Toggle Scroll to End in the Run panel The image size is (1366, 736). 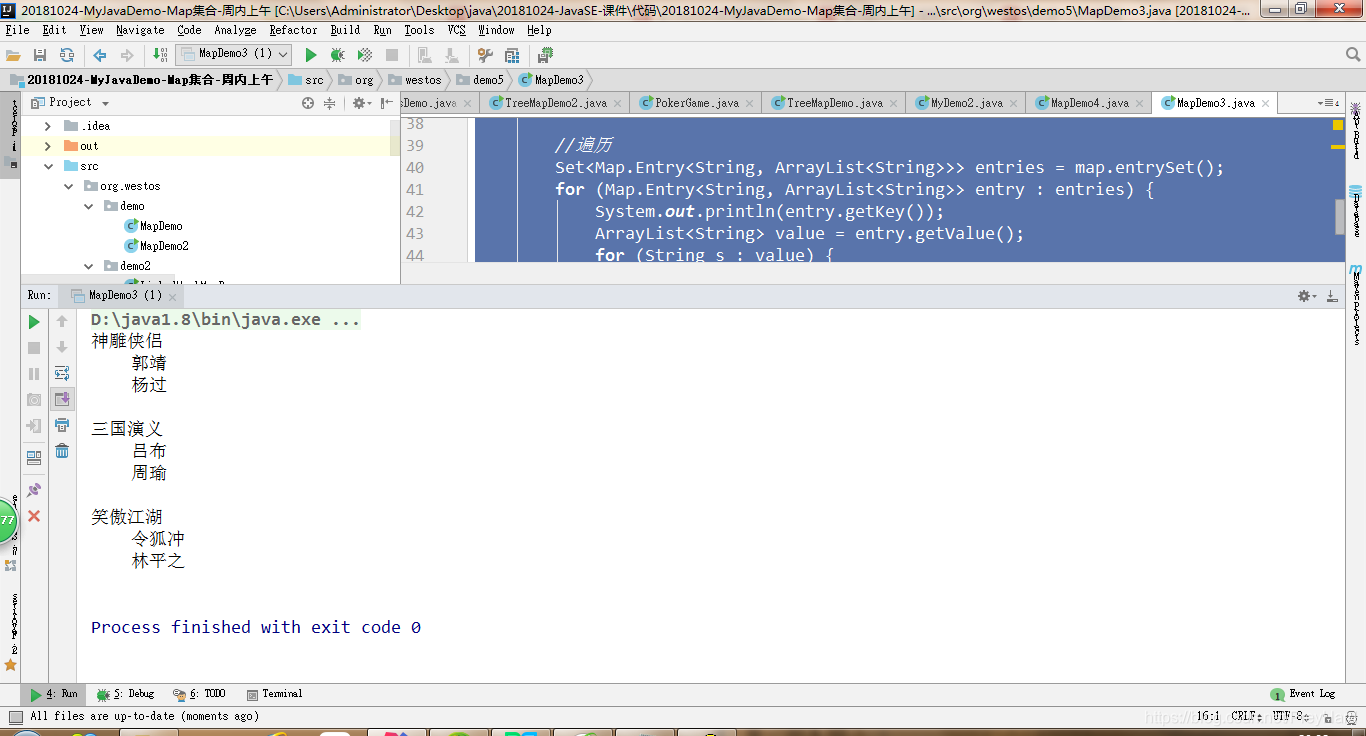(62, 399)
